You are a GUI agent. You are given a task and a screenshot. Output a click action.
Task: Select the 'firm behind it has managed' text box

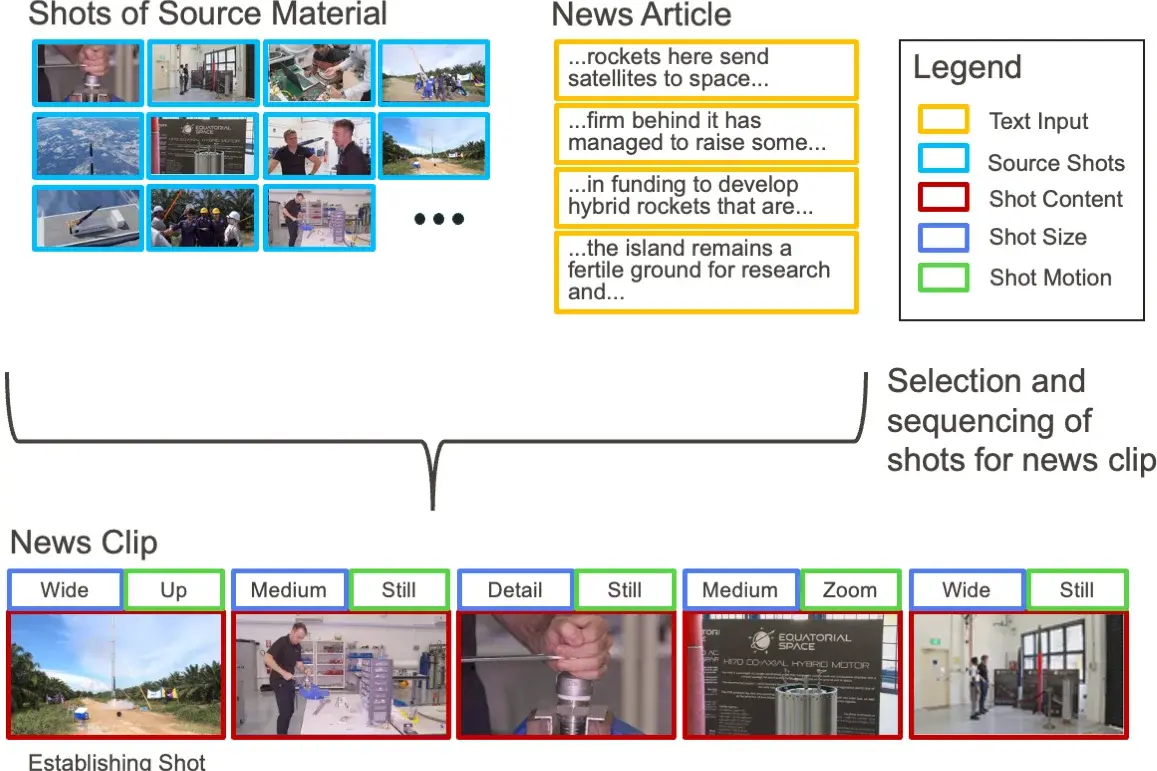tap(706, 132)
